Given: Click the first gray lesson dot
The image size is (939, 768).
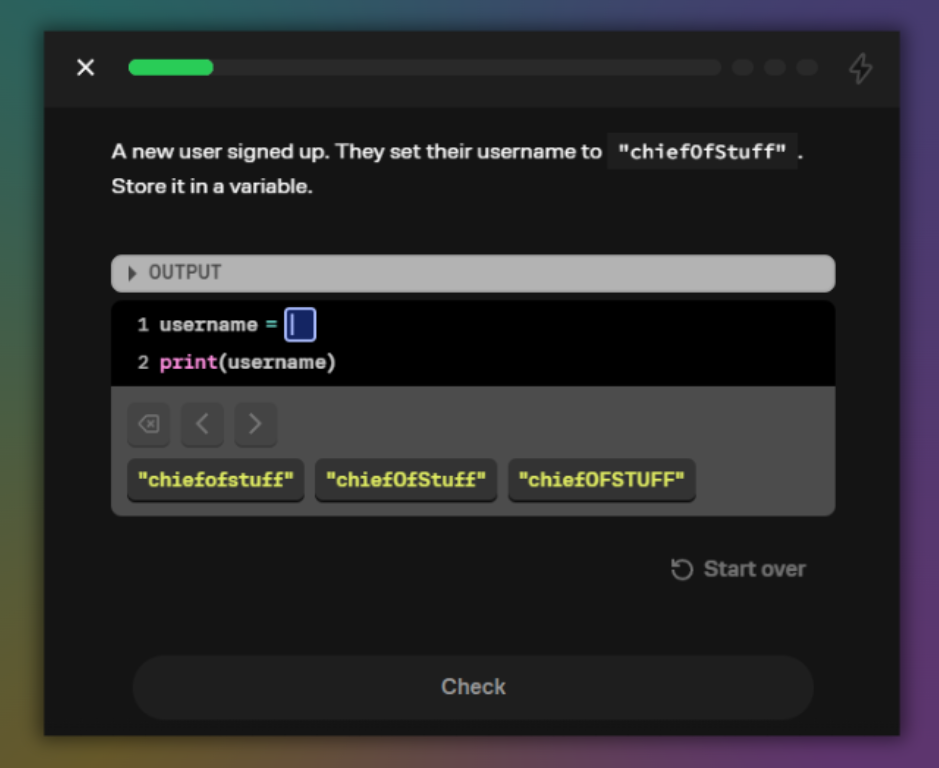Looking at the screenshot, I should click(742, 67).
